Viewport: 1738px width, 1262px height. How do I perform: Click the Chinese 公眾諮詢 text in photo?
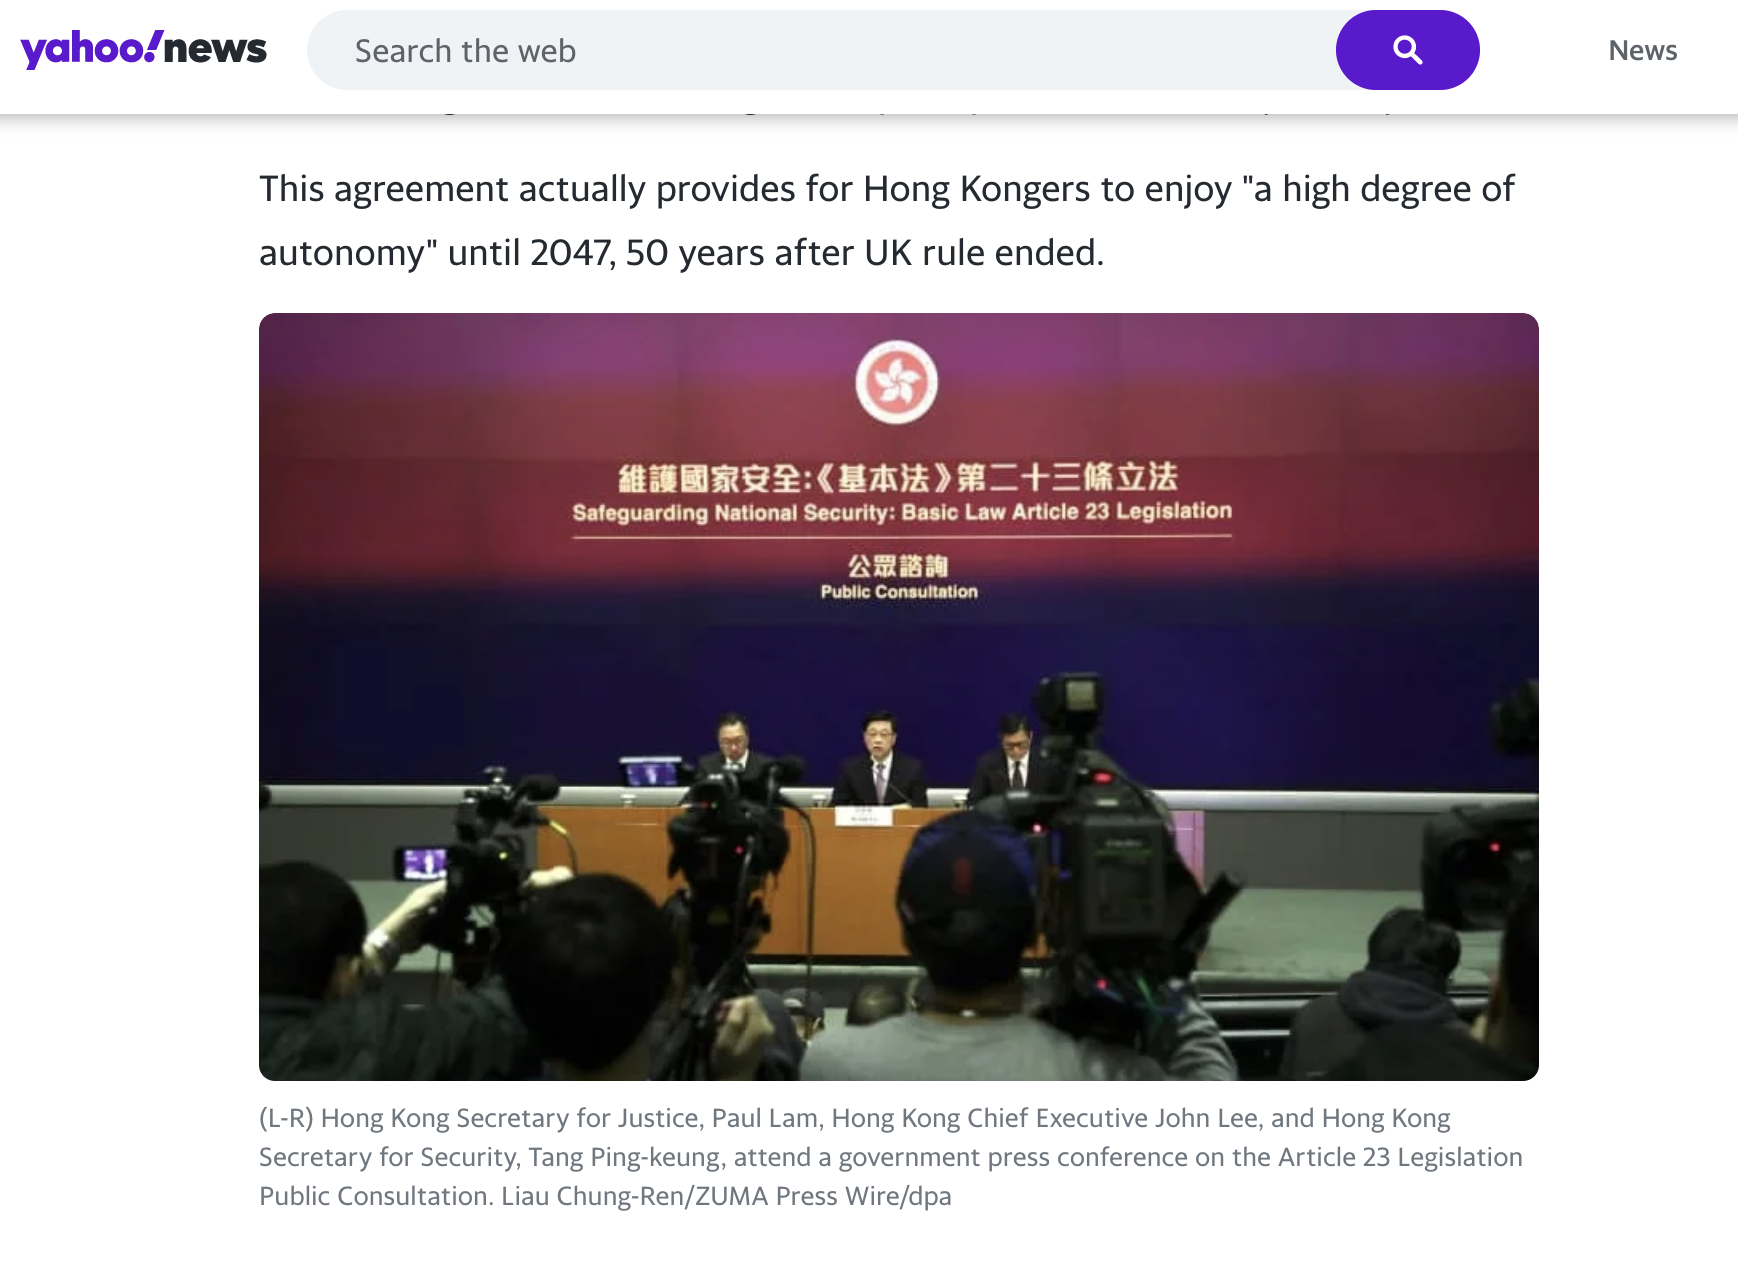(x=898, y=566)
